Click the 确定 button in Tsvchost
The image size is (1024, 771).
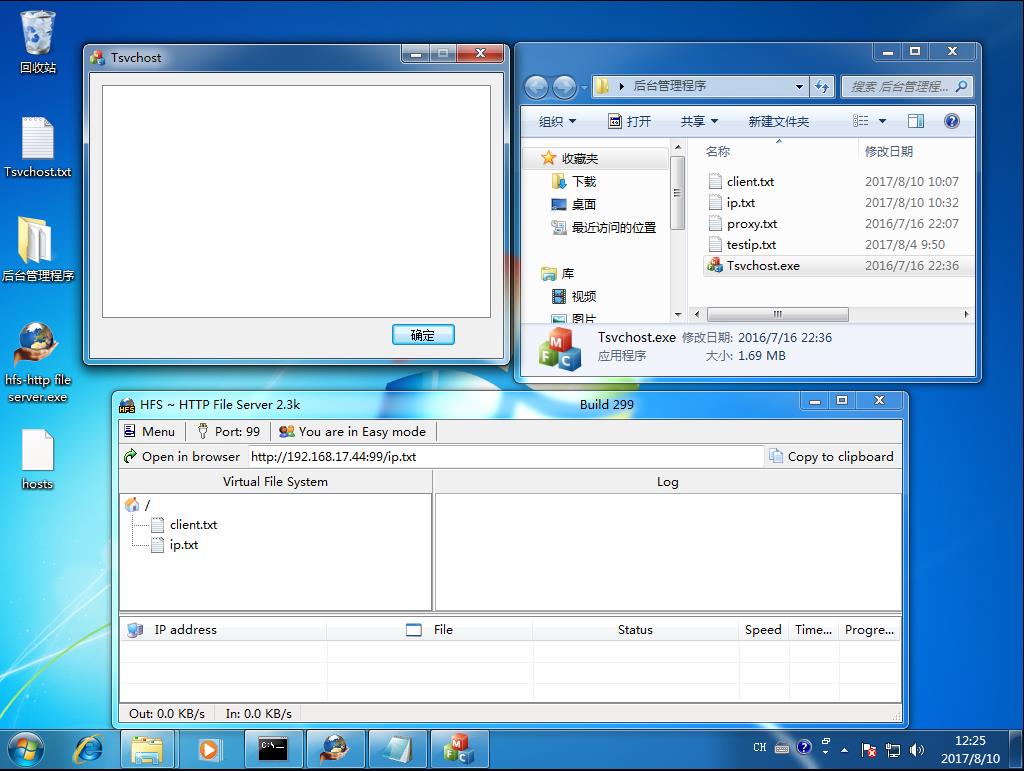point(423,335)
